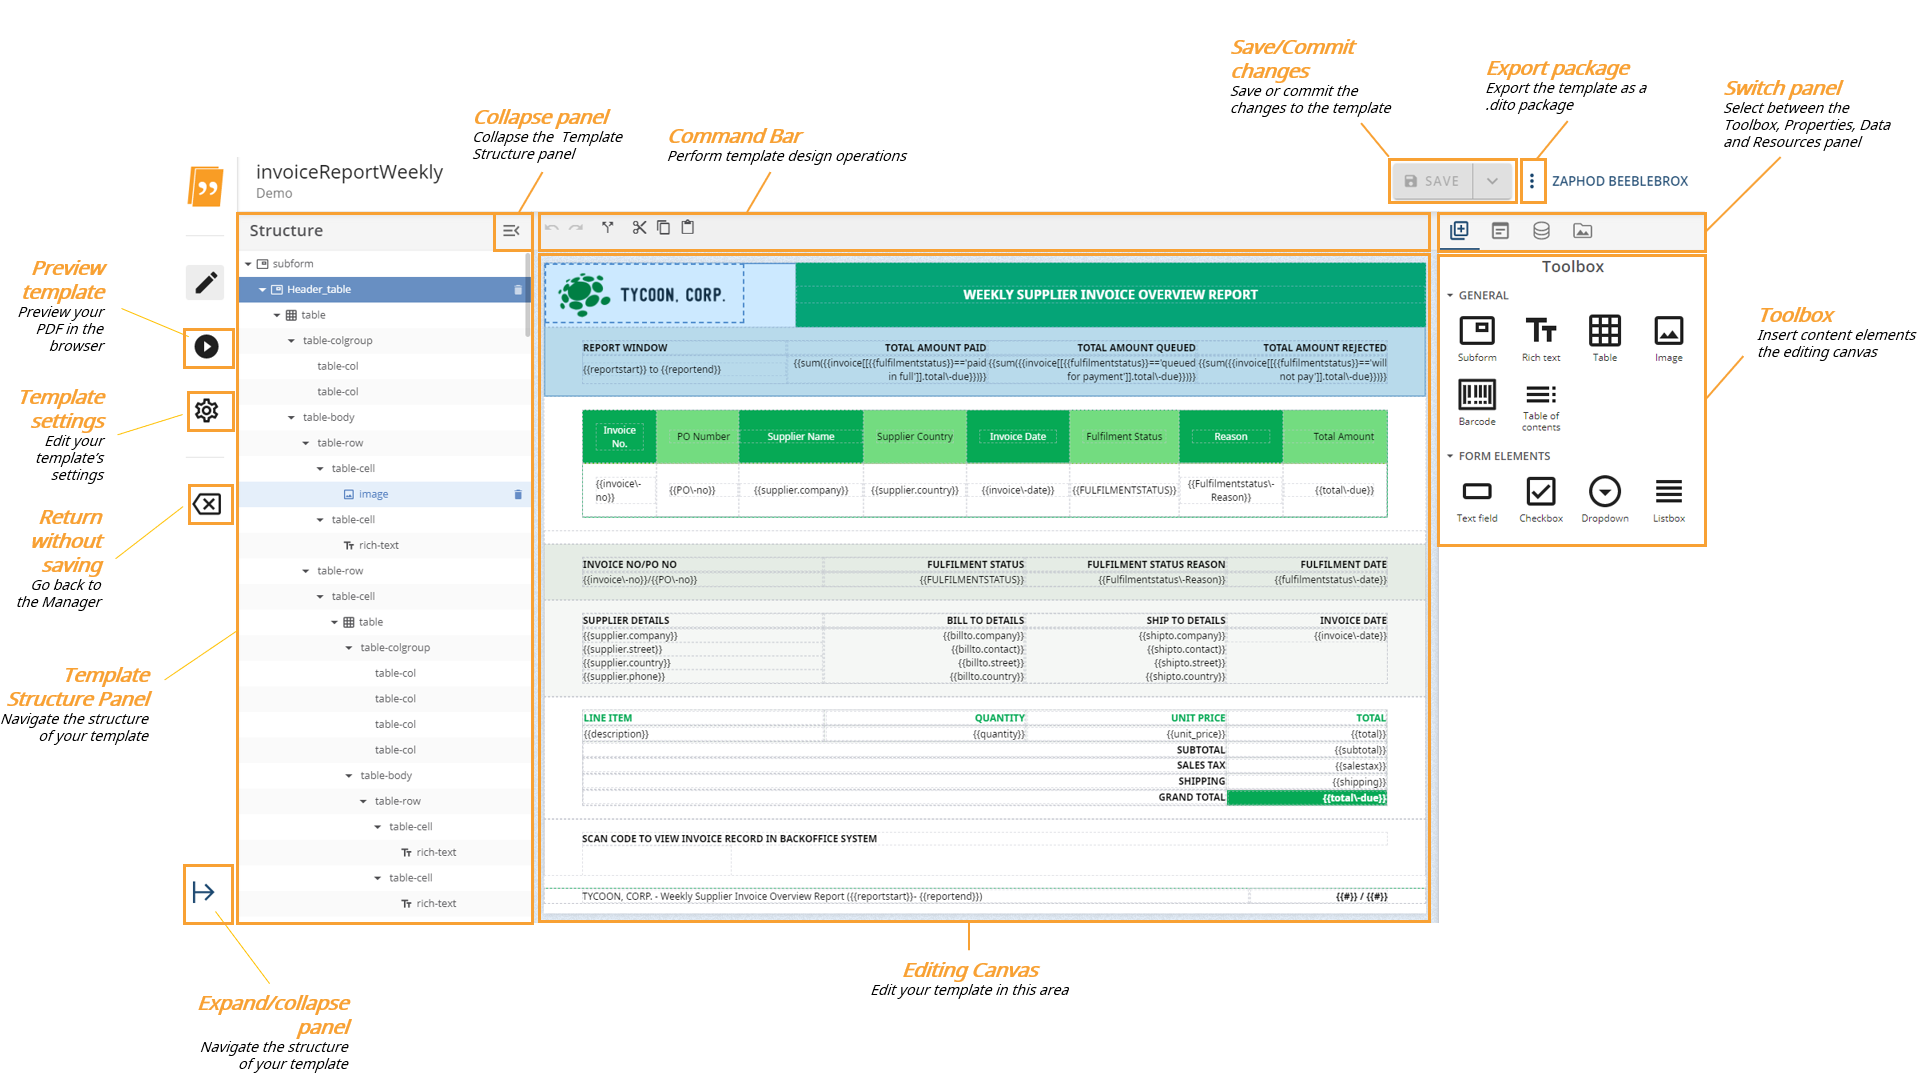Viewport: 1920px width, 1080px height.
Task: Open Template settings gear icon
Action: 207,411
